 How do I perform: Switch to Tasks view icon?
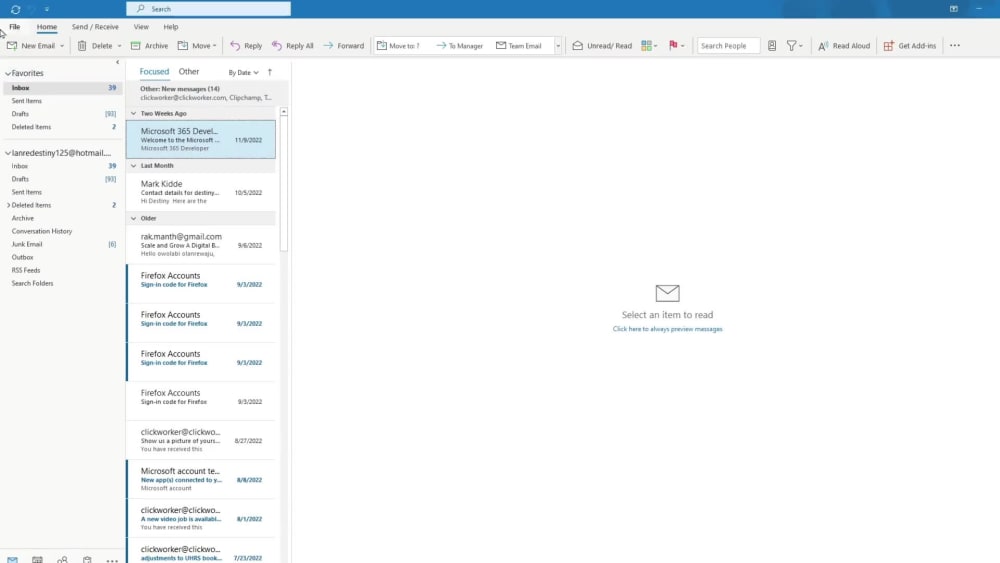click(x=87, y=559)
